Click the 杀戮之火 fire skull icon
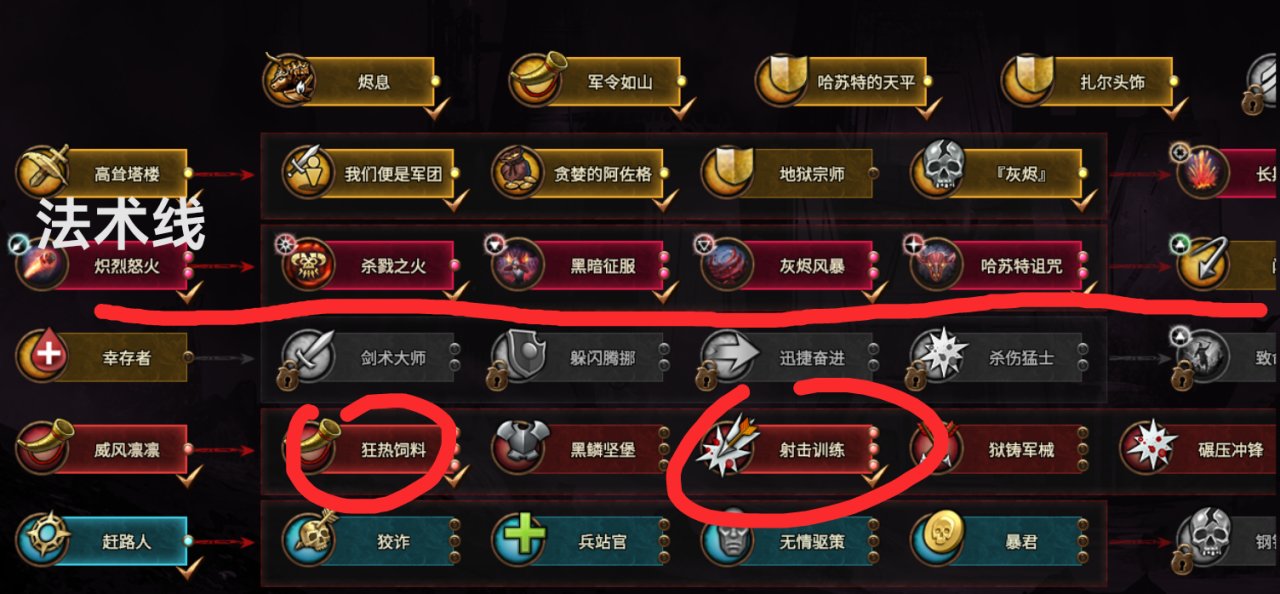 pos(307,266)
